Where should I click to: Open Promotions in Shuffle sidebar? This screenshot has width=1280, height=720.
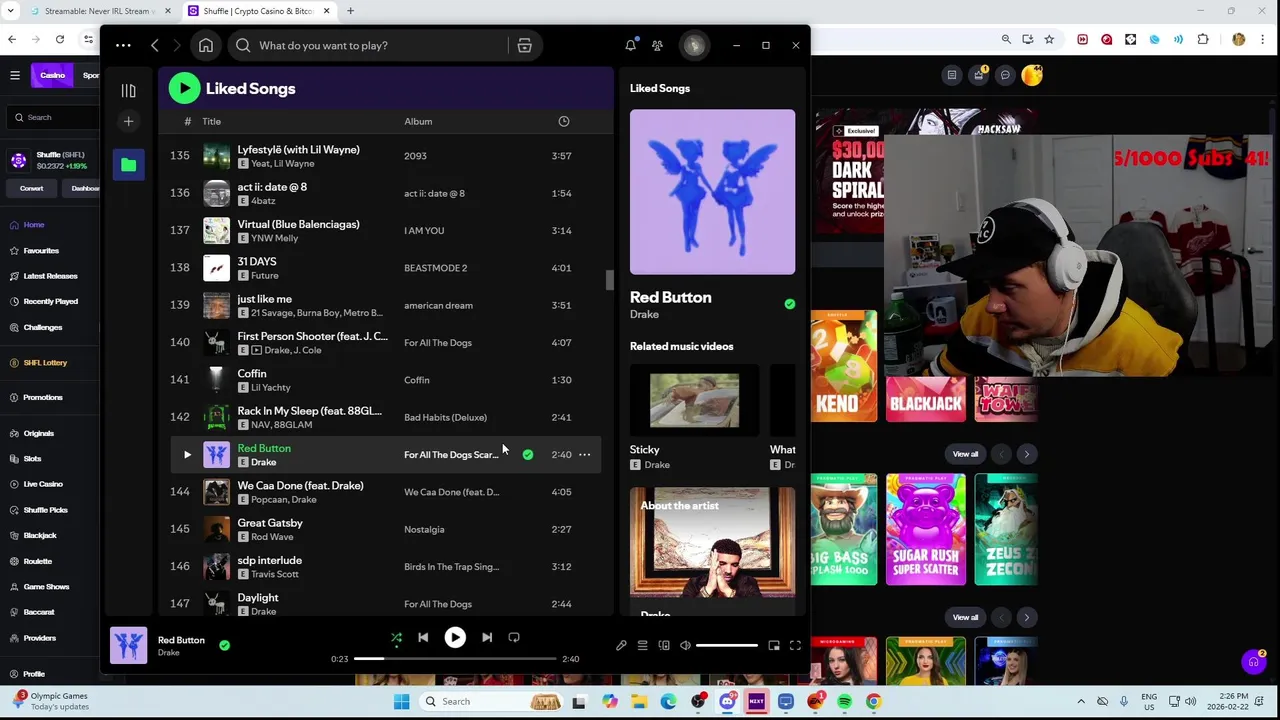click(42, 398)
